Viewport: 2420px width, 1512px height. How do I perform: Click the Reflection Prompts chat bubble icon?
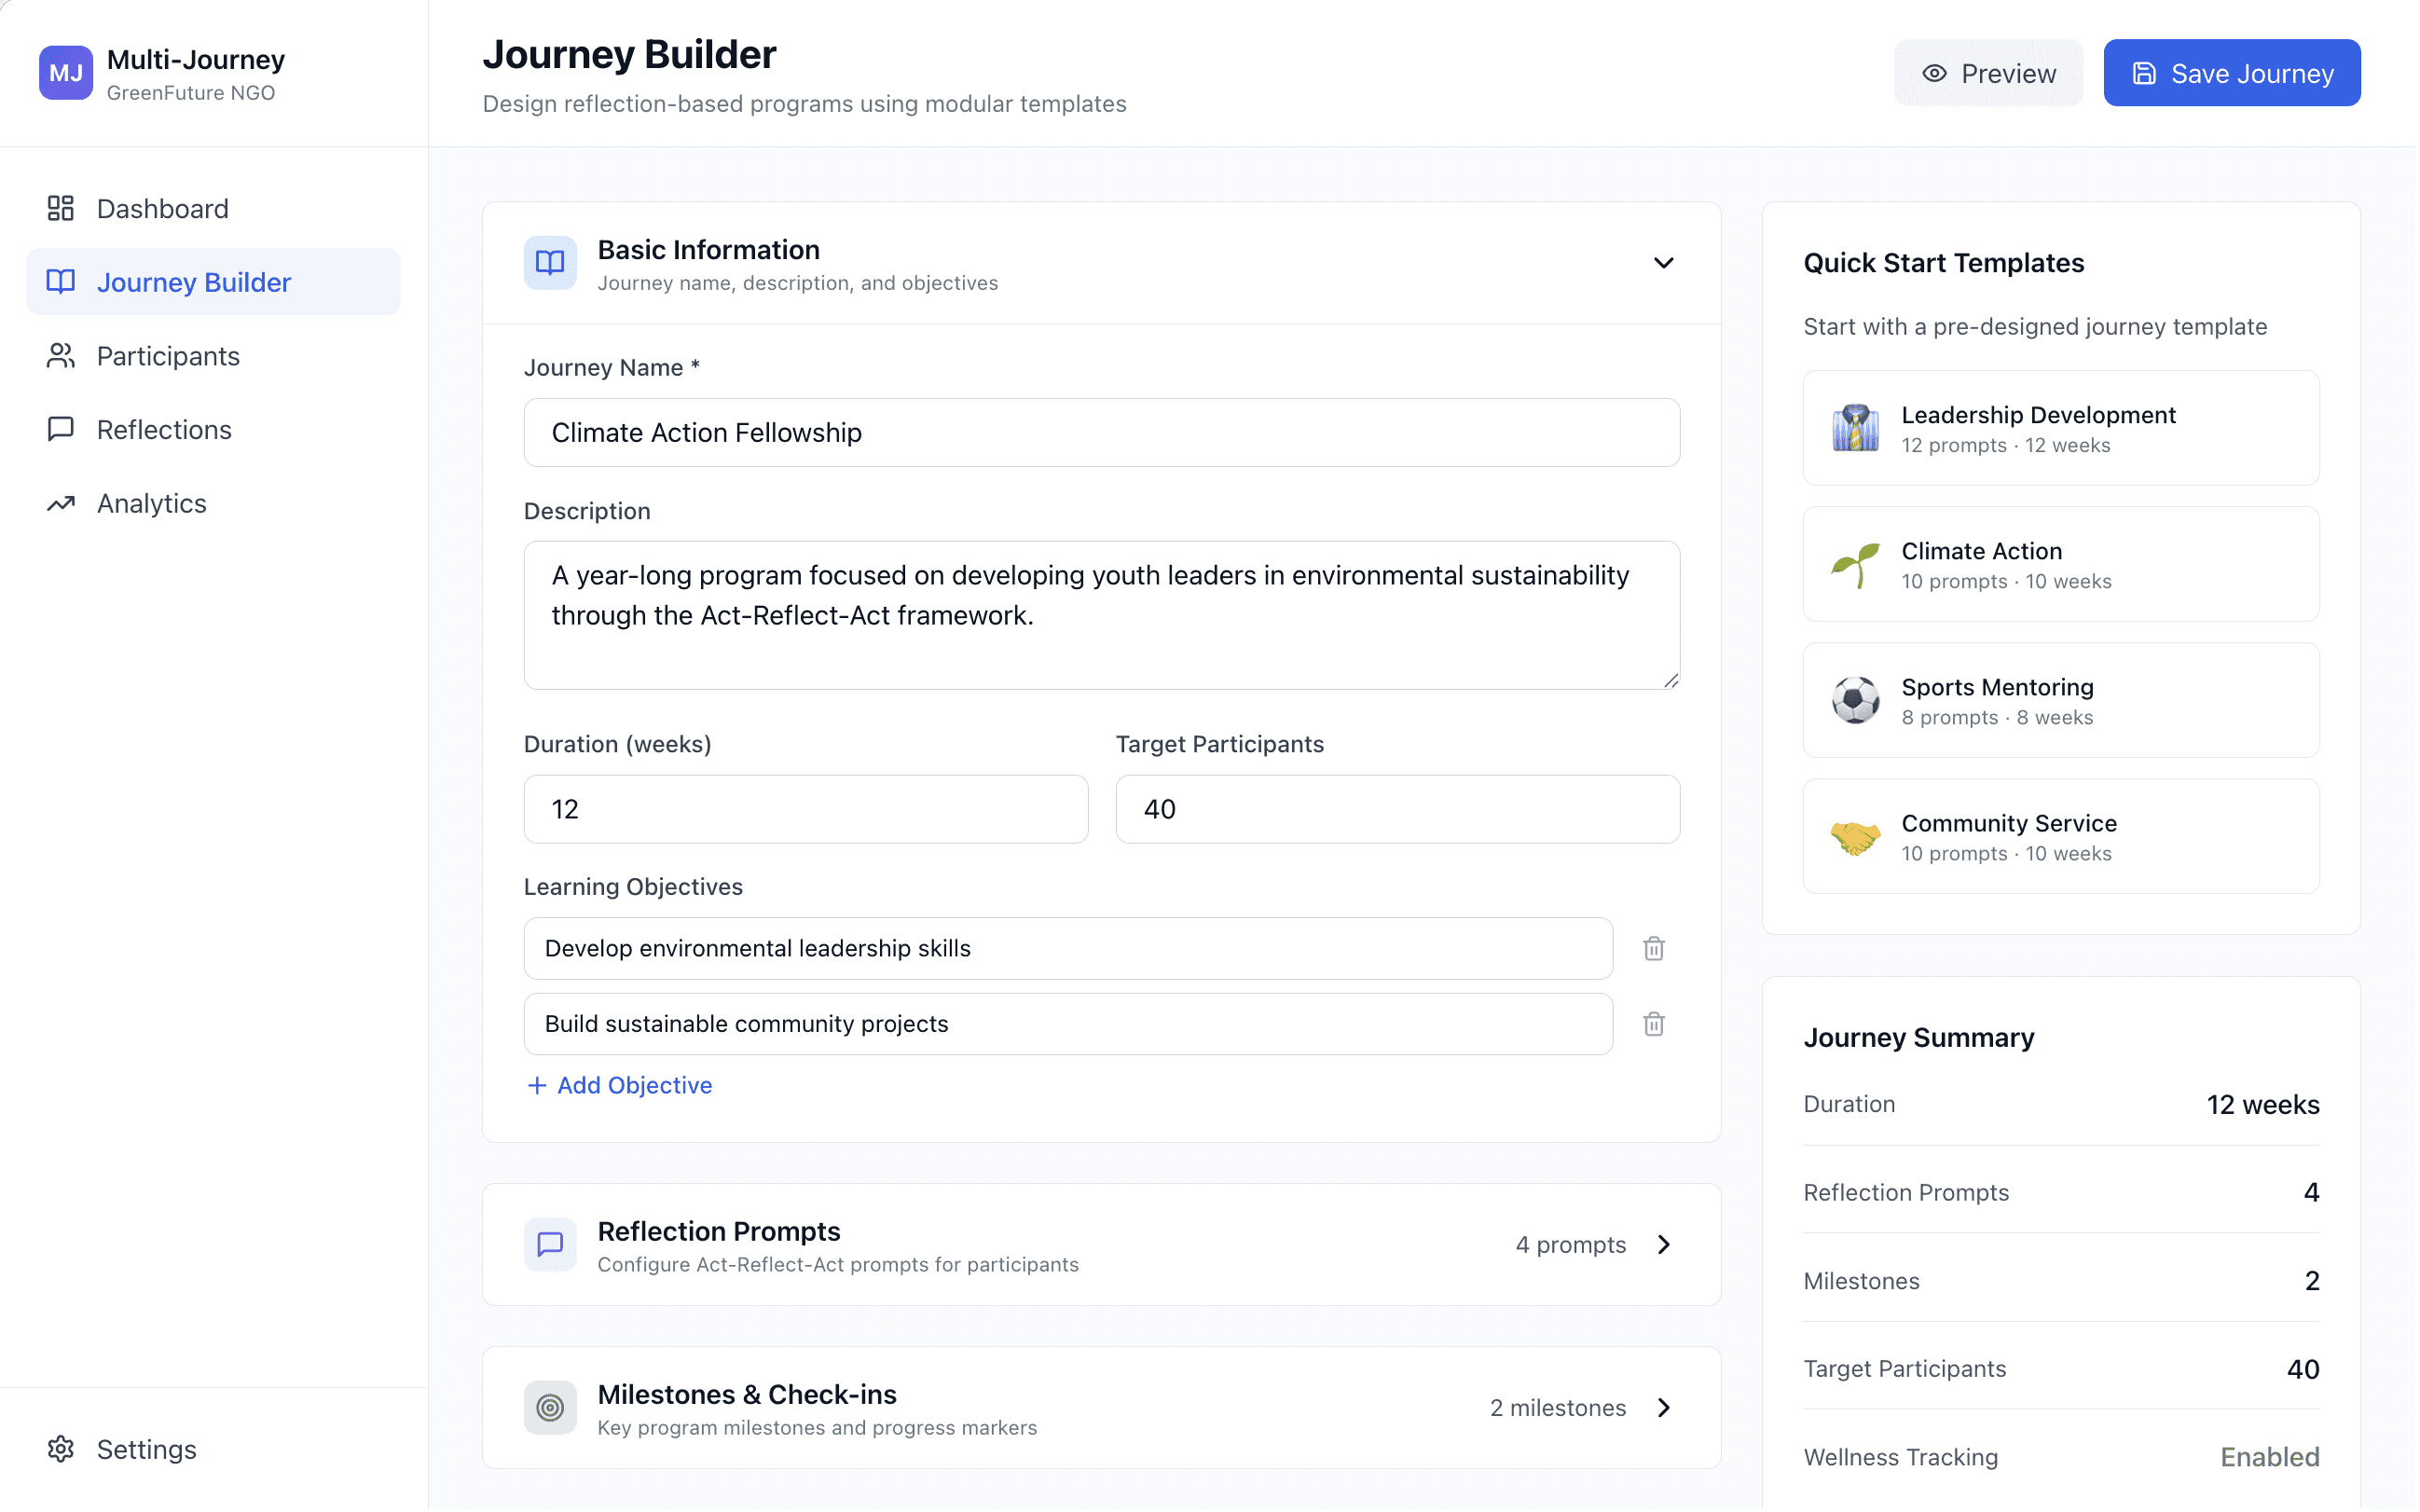[551, 1246]
